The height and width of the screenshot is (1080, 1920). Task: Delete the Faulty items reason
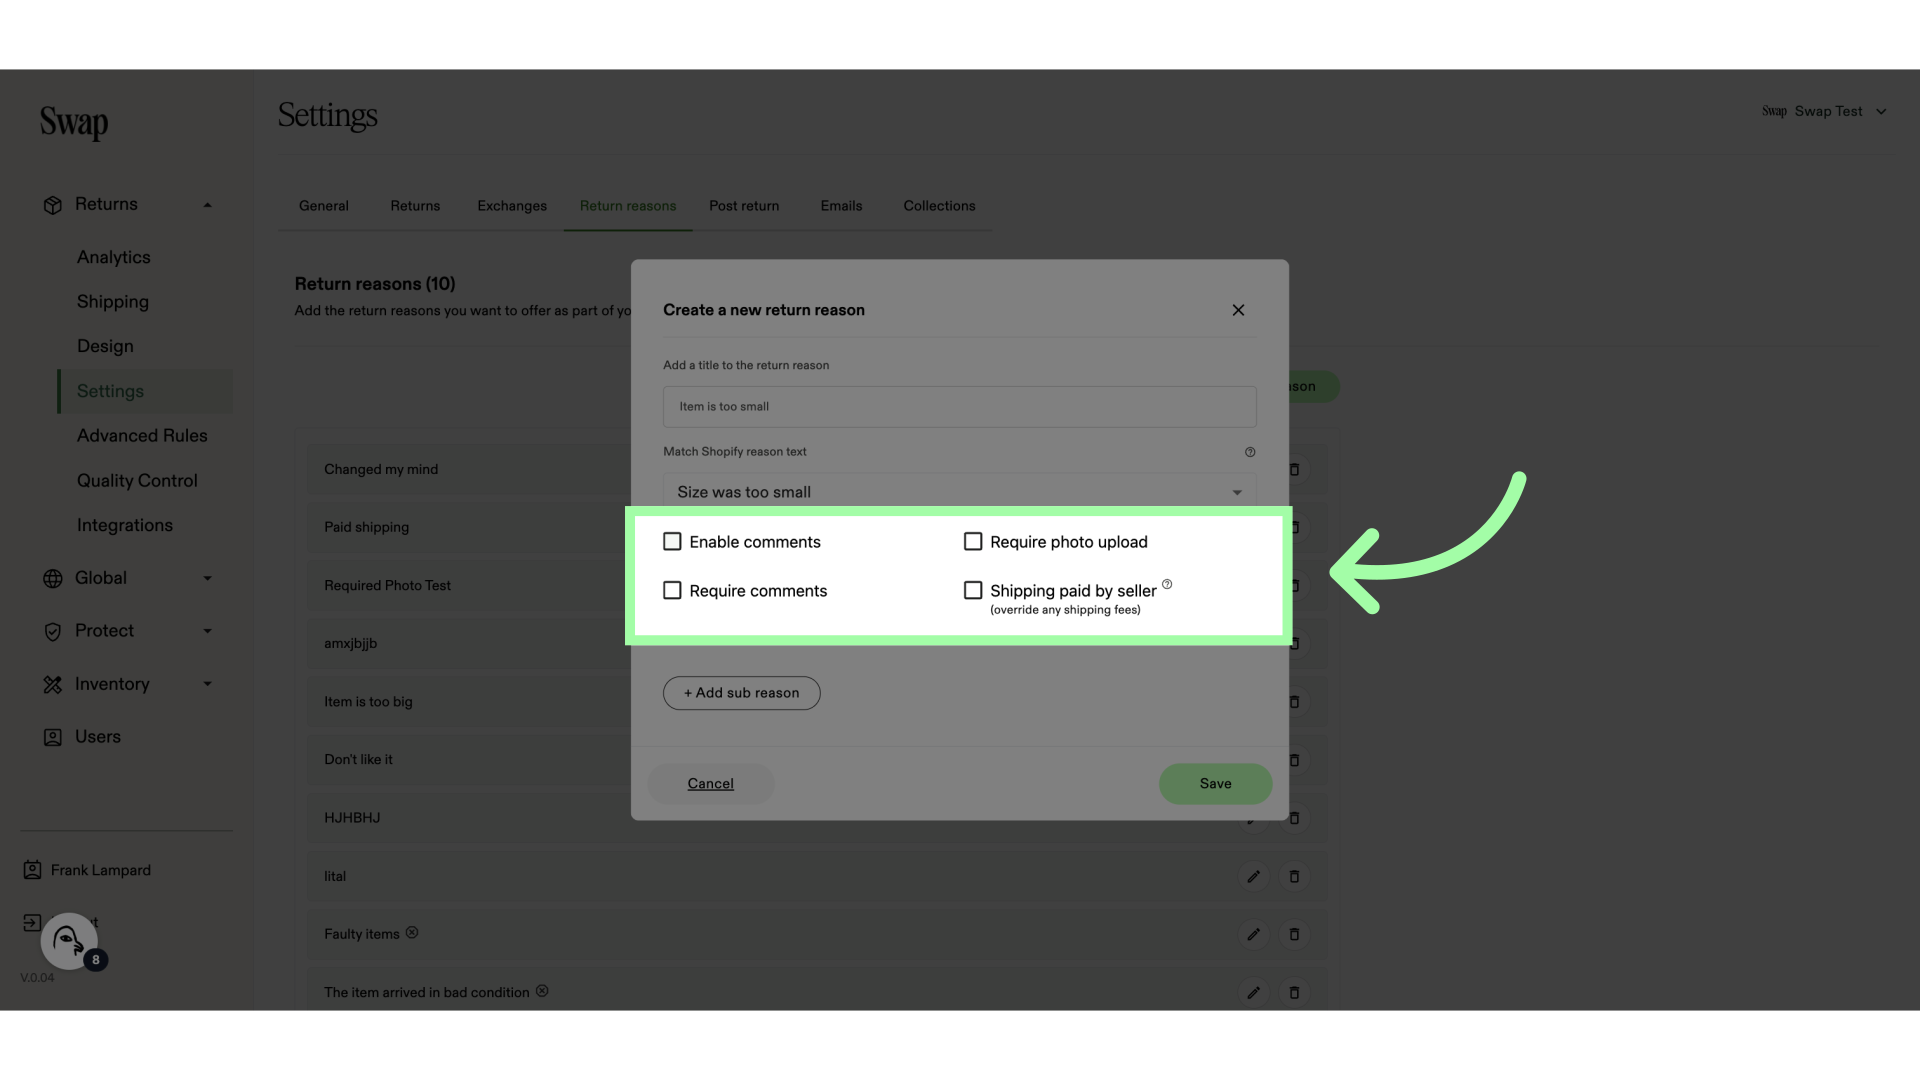pyautogui.click(x=1294, y=934)
